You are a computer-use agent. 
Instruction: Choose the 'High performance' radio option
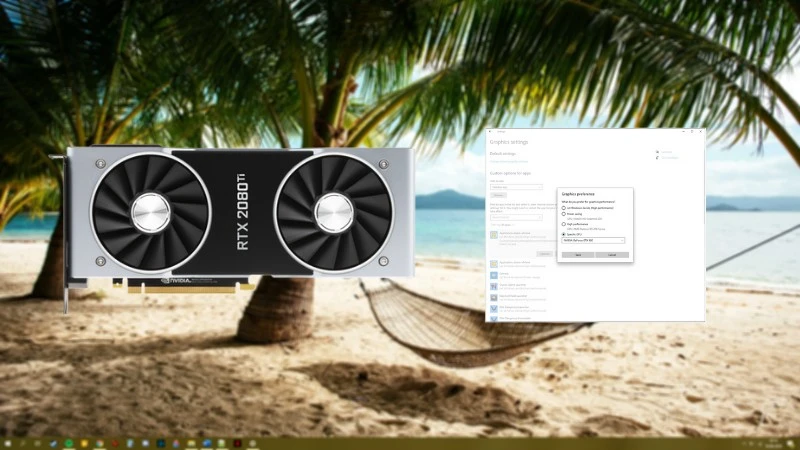tap(564, 224)
